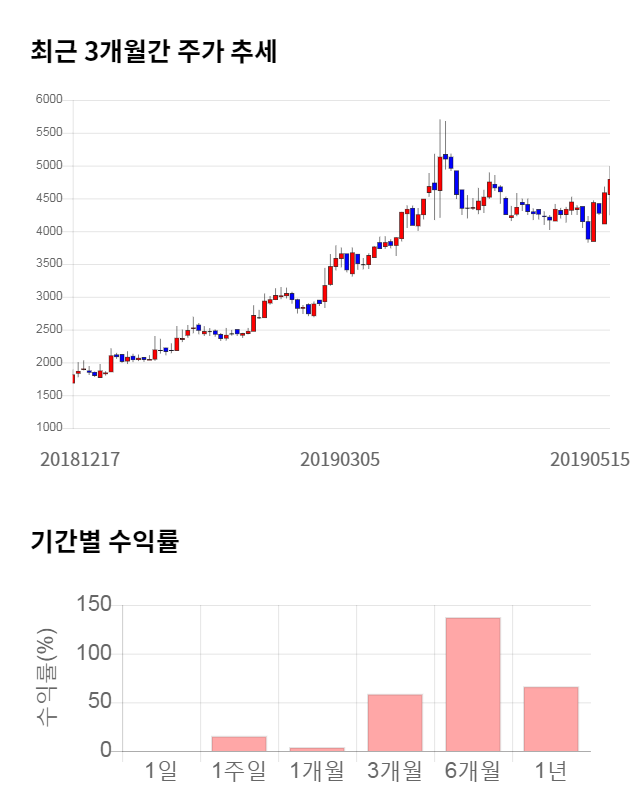640x810 pixels.
Task: Click the 6개월 return bar
Action: point(472,684)
